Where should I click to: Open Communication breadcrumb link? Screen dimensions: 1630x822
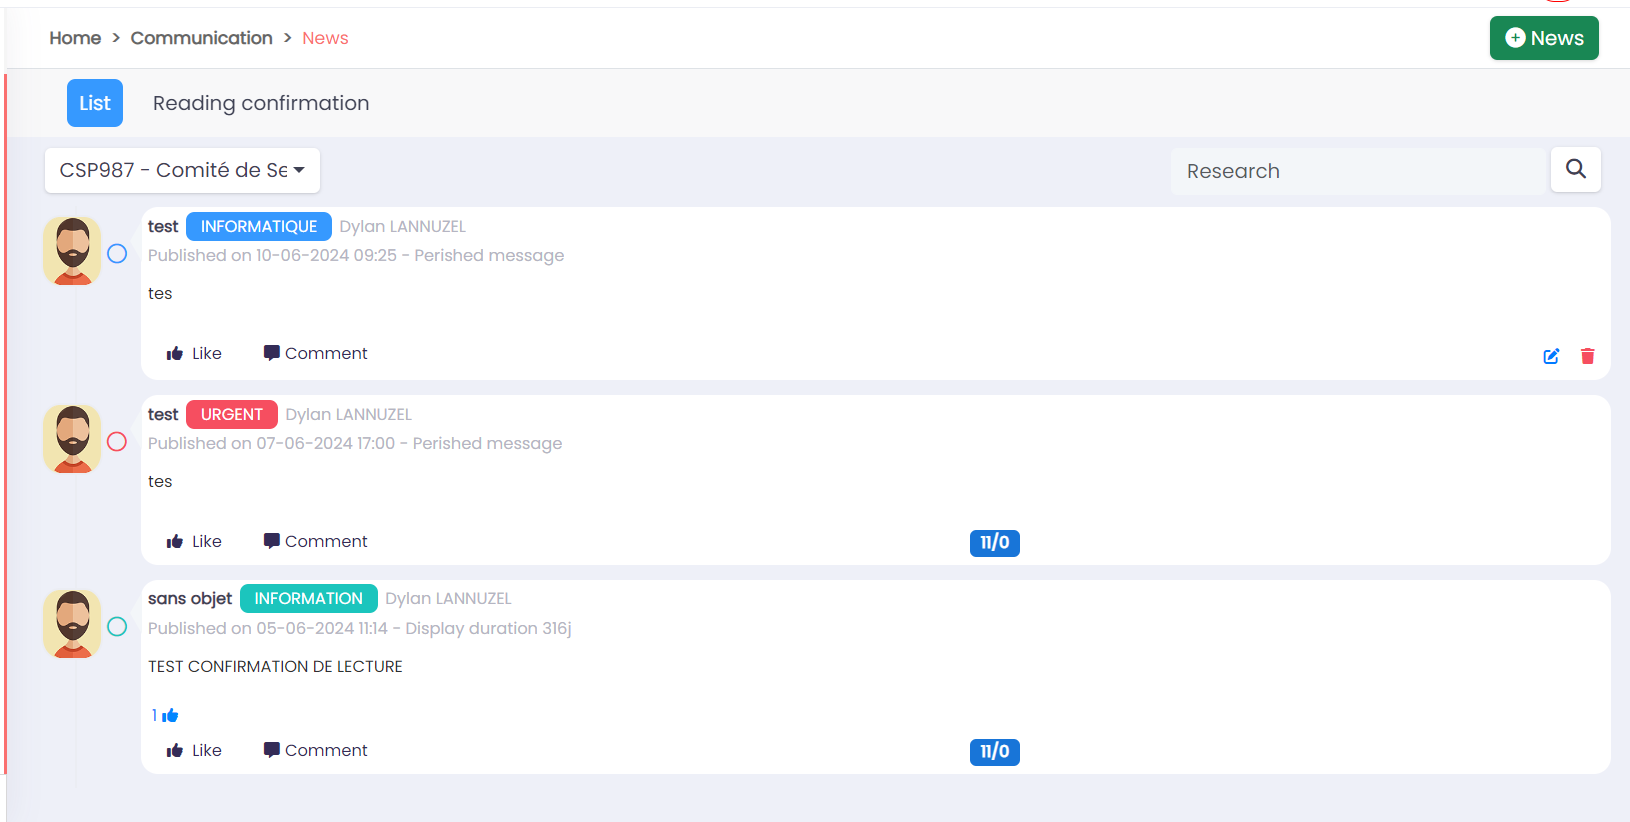pyautogui.click(x=201, y=38)
